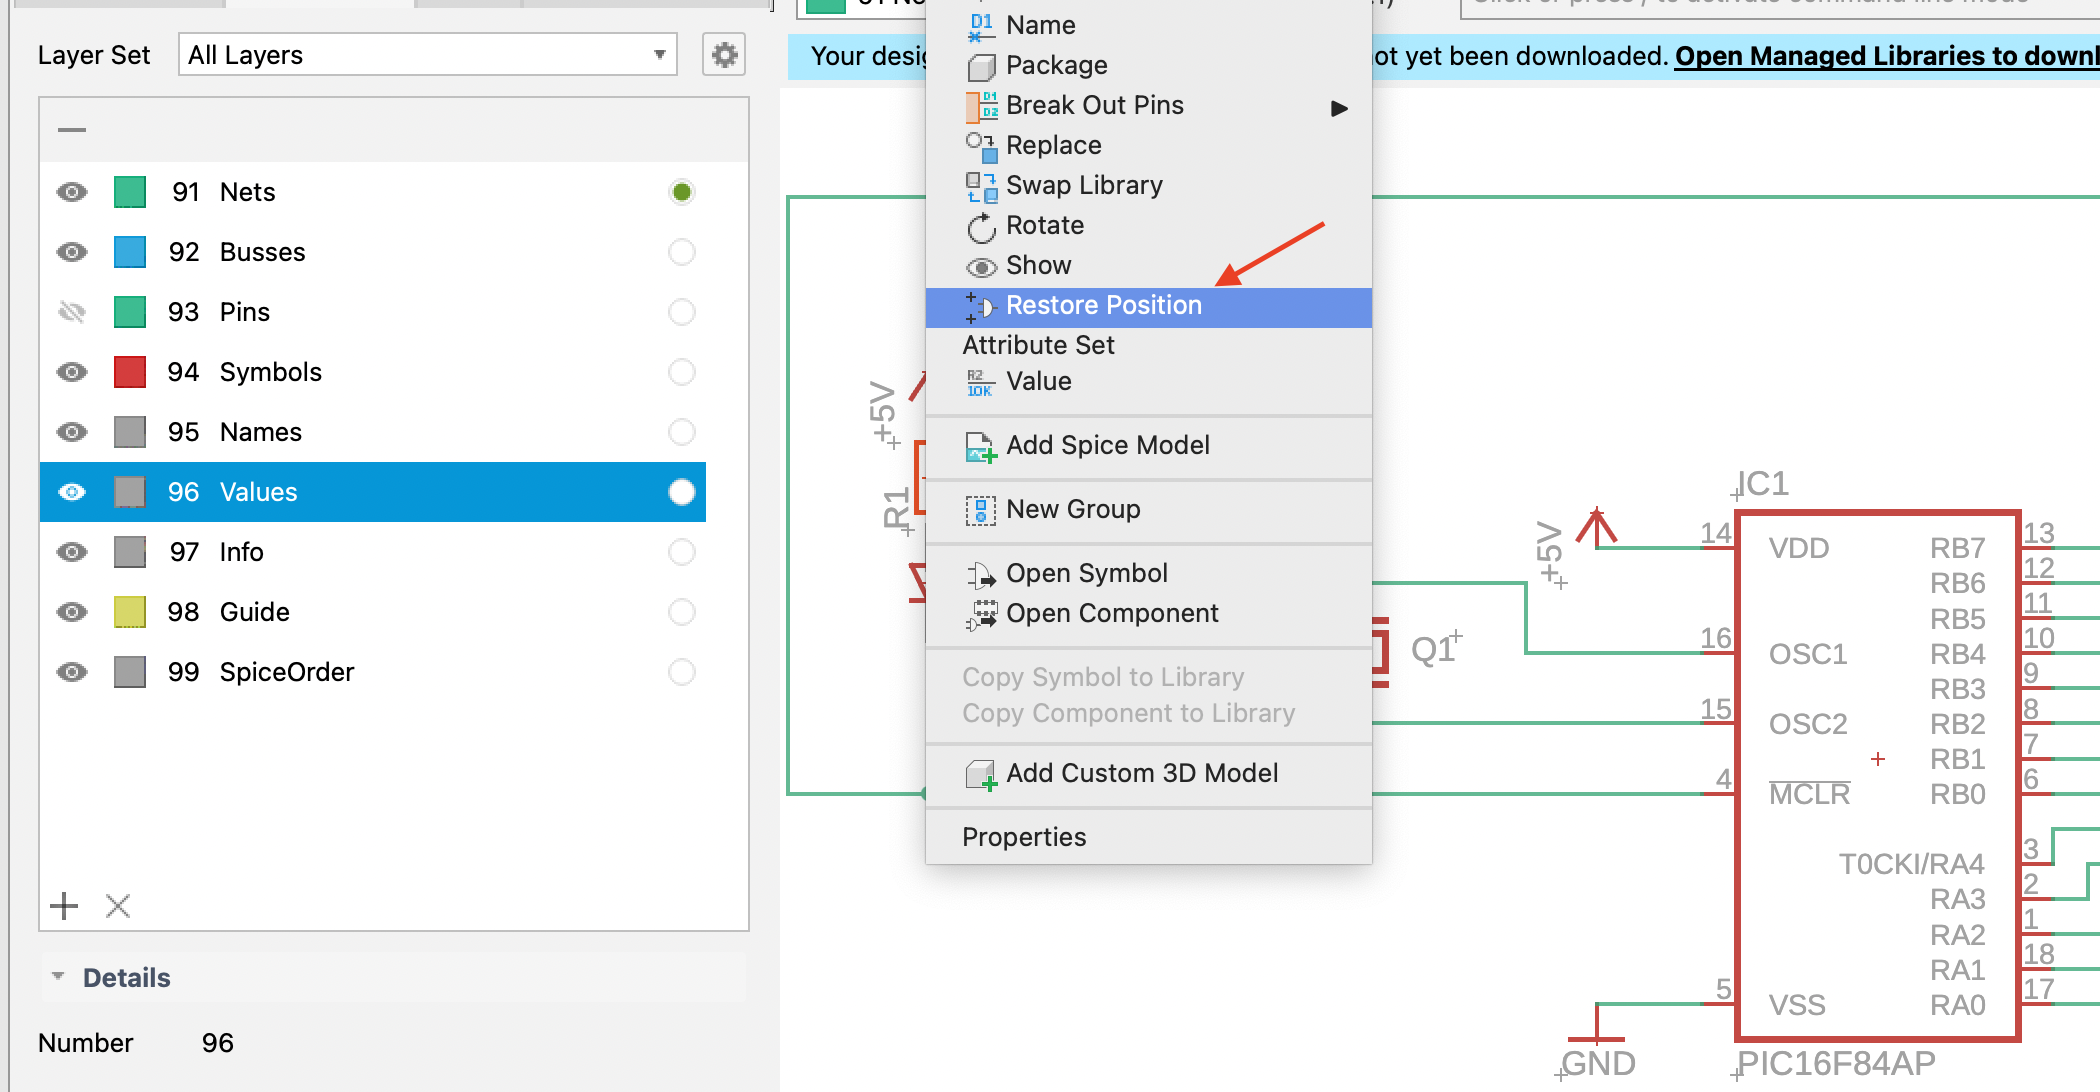Click the Add Spice Model icon
Image resolution: width=2100 pixels, height=1092 pixels.
(981, 447)
